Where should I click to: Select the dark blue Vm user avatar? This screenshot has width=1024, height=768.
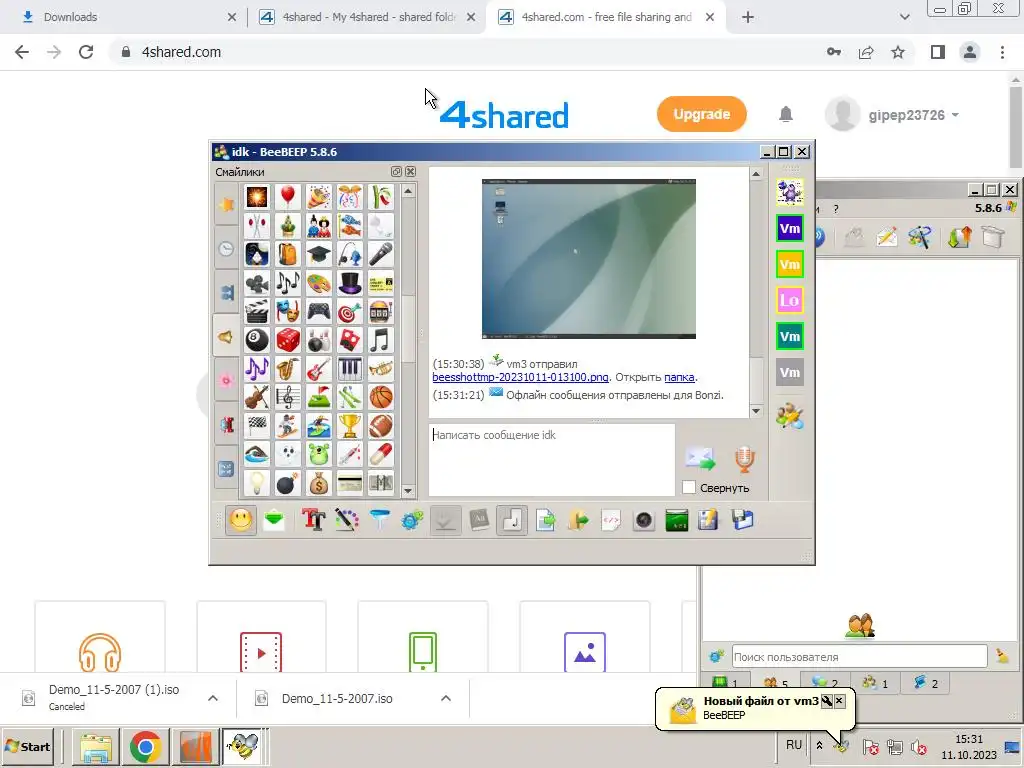click(x=790, y=229)
